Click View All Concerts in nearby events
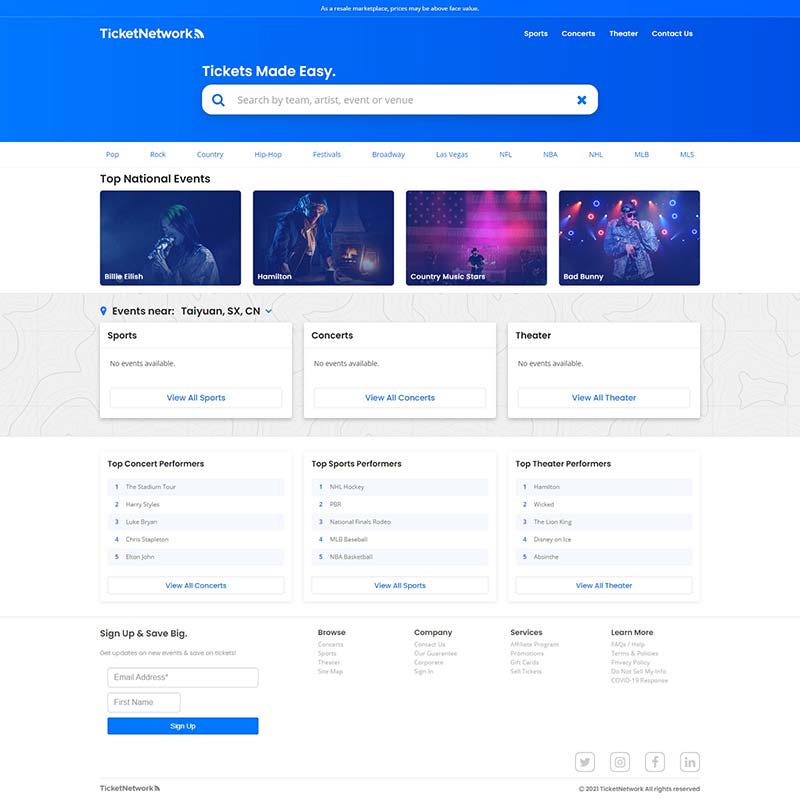Image resolution: width=800 pixels, height=799 pixels. point(400,397)
